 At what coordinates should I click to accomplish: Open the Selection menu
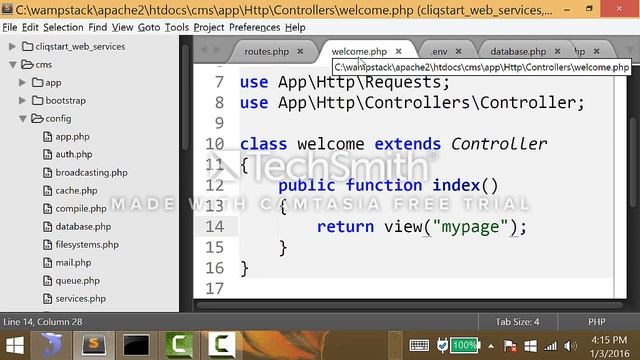[63, 27]
